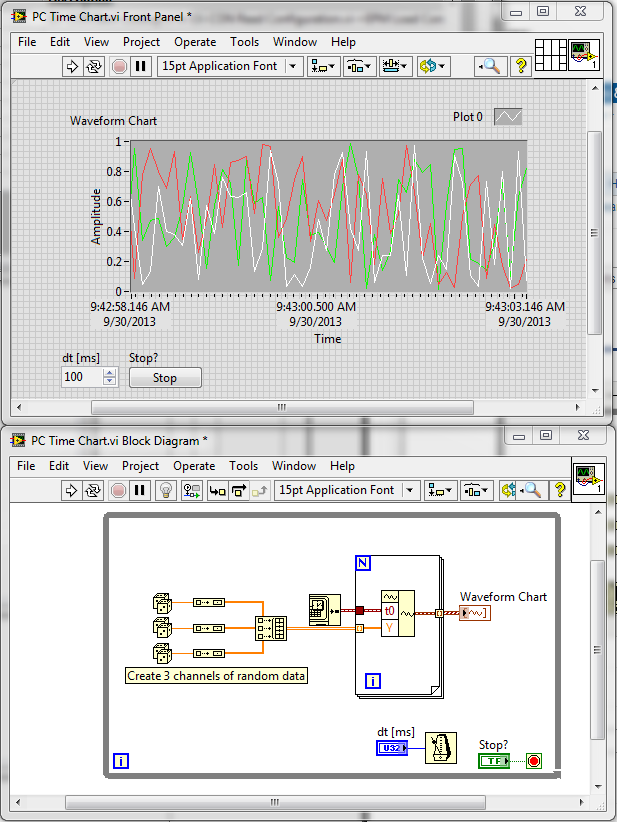Click the Stop button on Front Panel
Image resolution: width=617 pixels, height=822 pixels.
pos(165,378)
